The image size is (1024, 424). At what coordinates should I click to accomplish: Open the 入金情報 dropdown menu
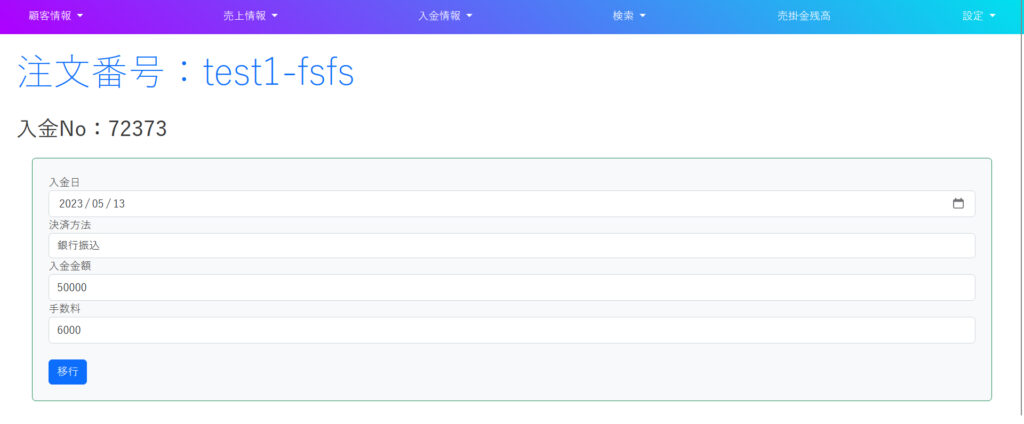445,16
